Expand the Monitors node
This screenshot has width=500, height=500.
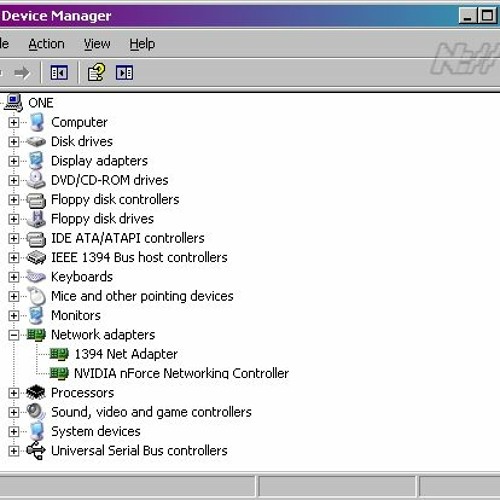point(14,316)
